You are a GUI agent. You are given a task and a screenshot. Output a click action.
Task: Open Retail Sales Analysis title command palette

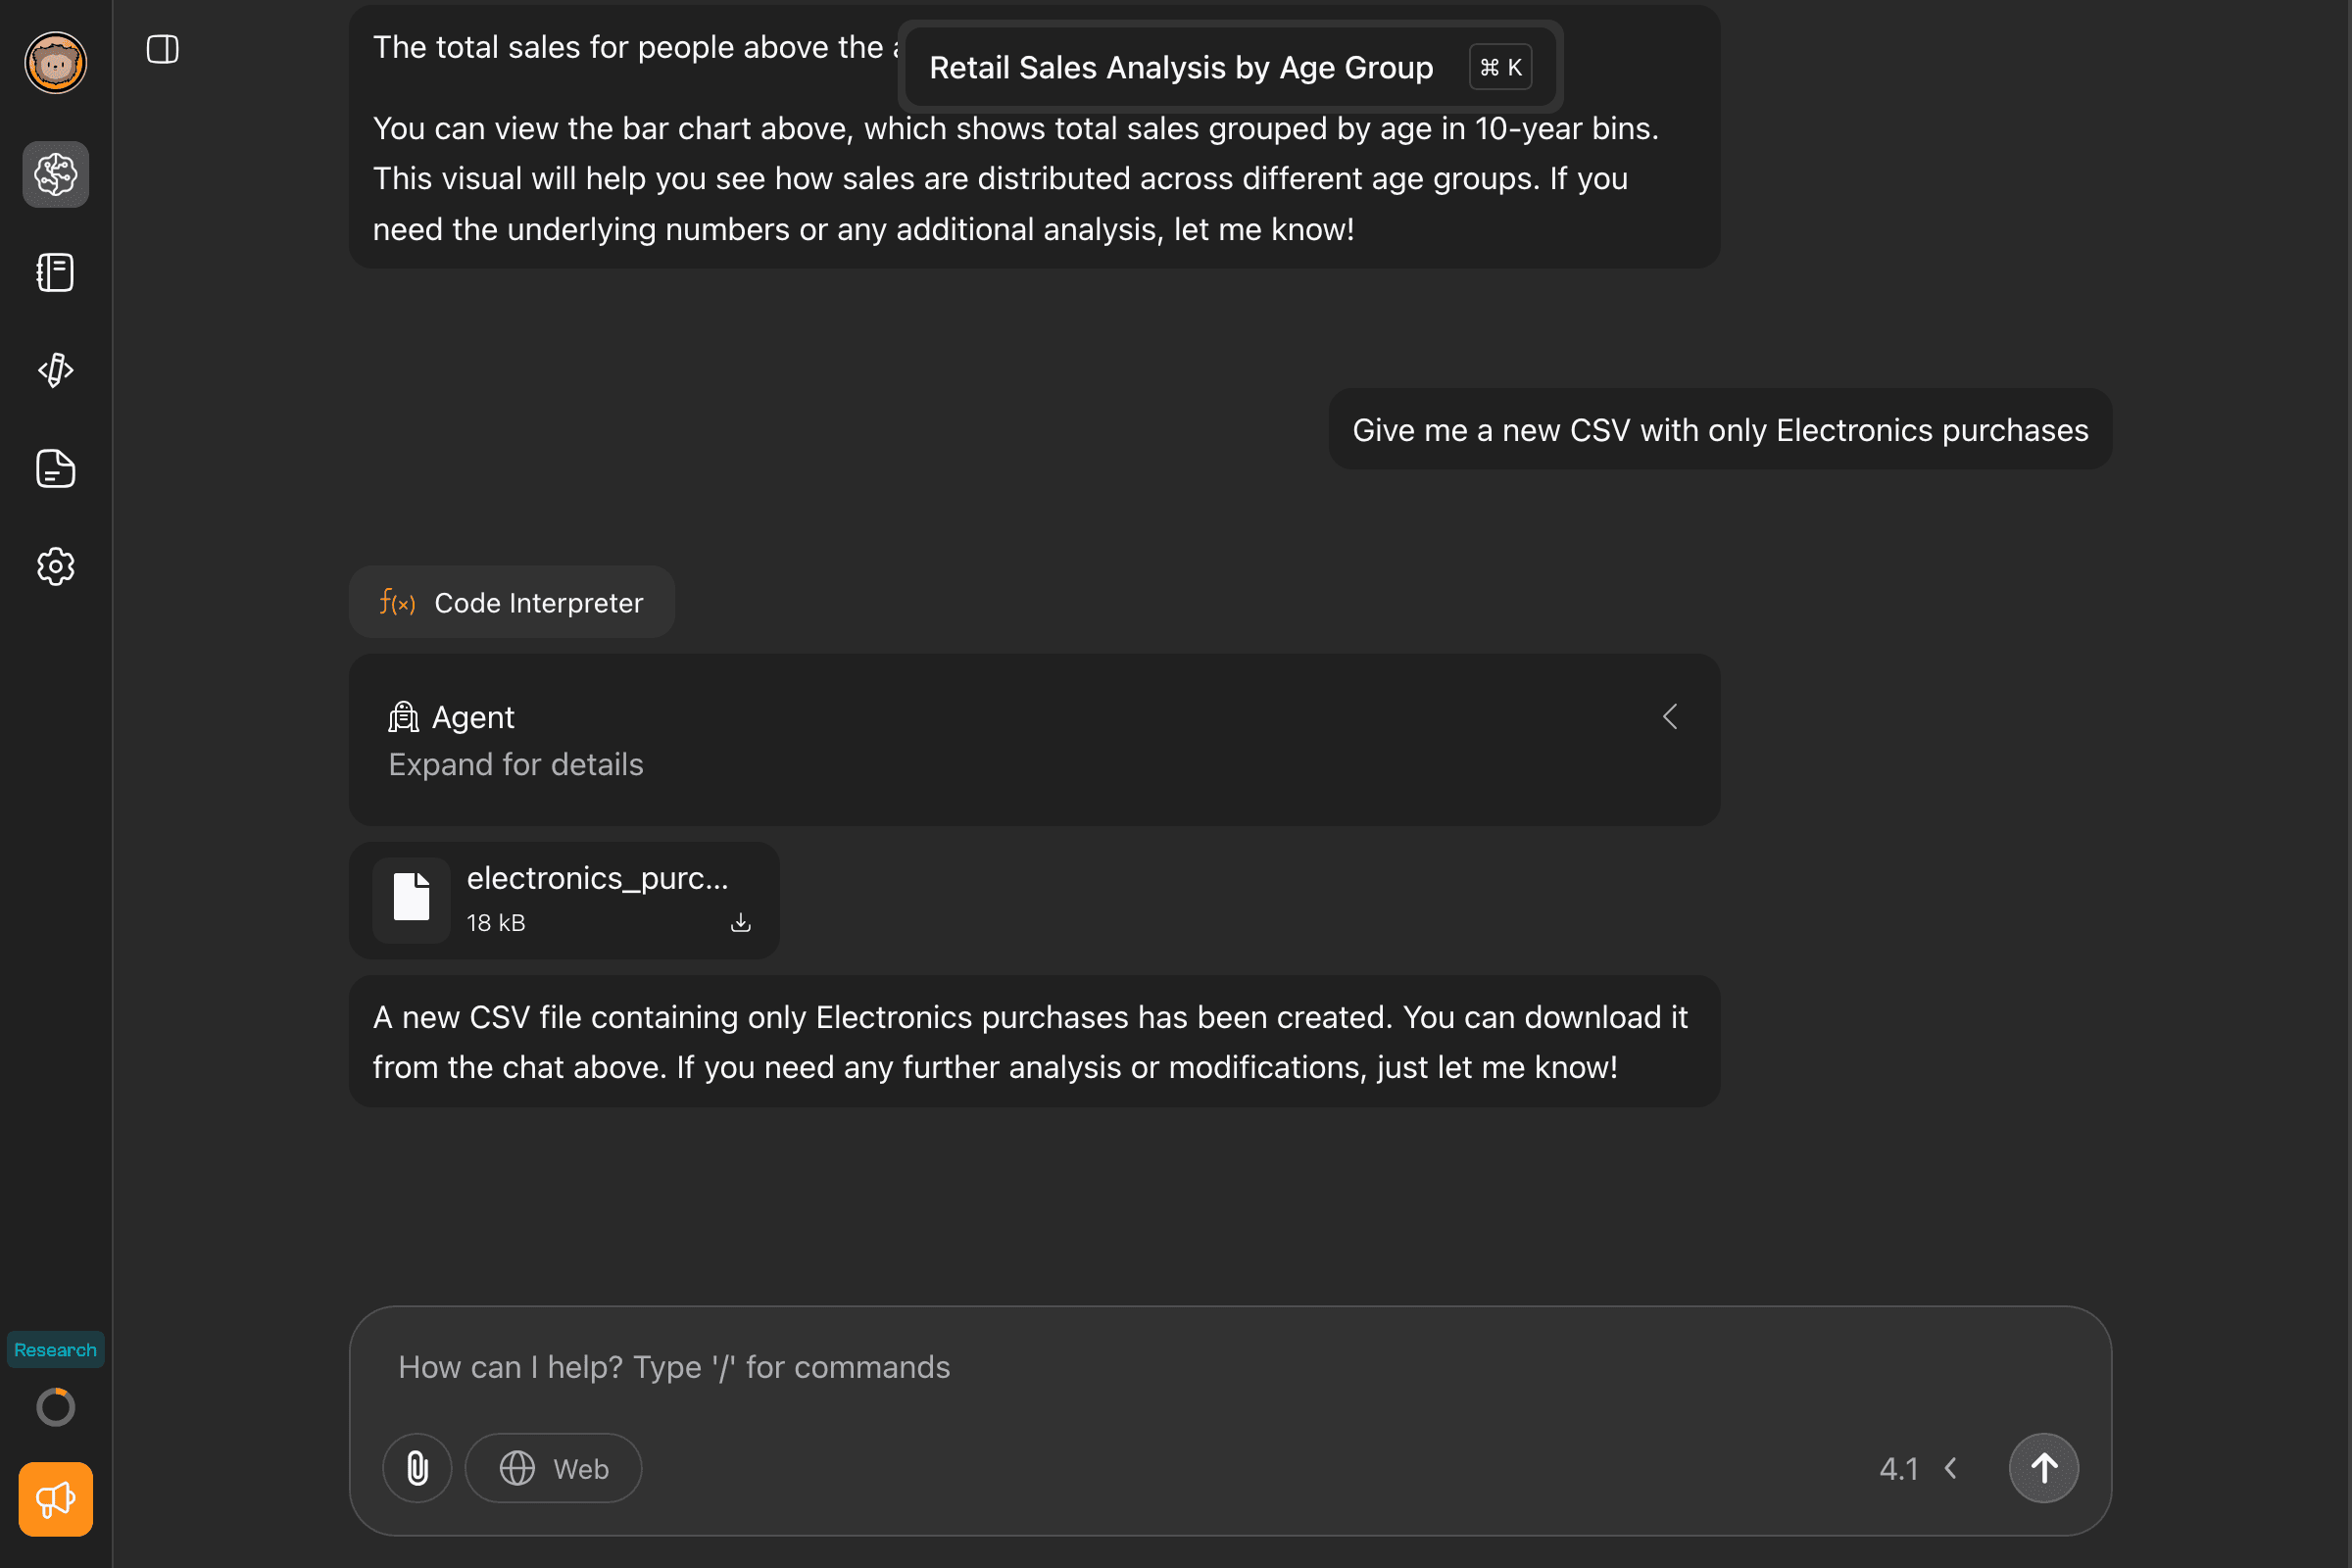1230,67
